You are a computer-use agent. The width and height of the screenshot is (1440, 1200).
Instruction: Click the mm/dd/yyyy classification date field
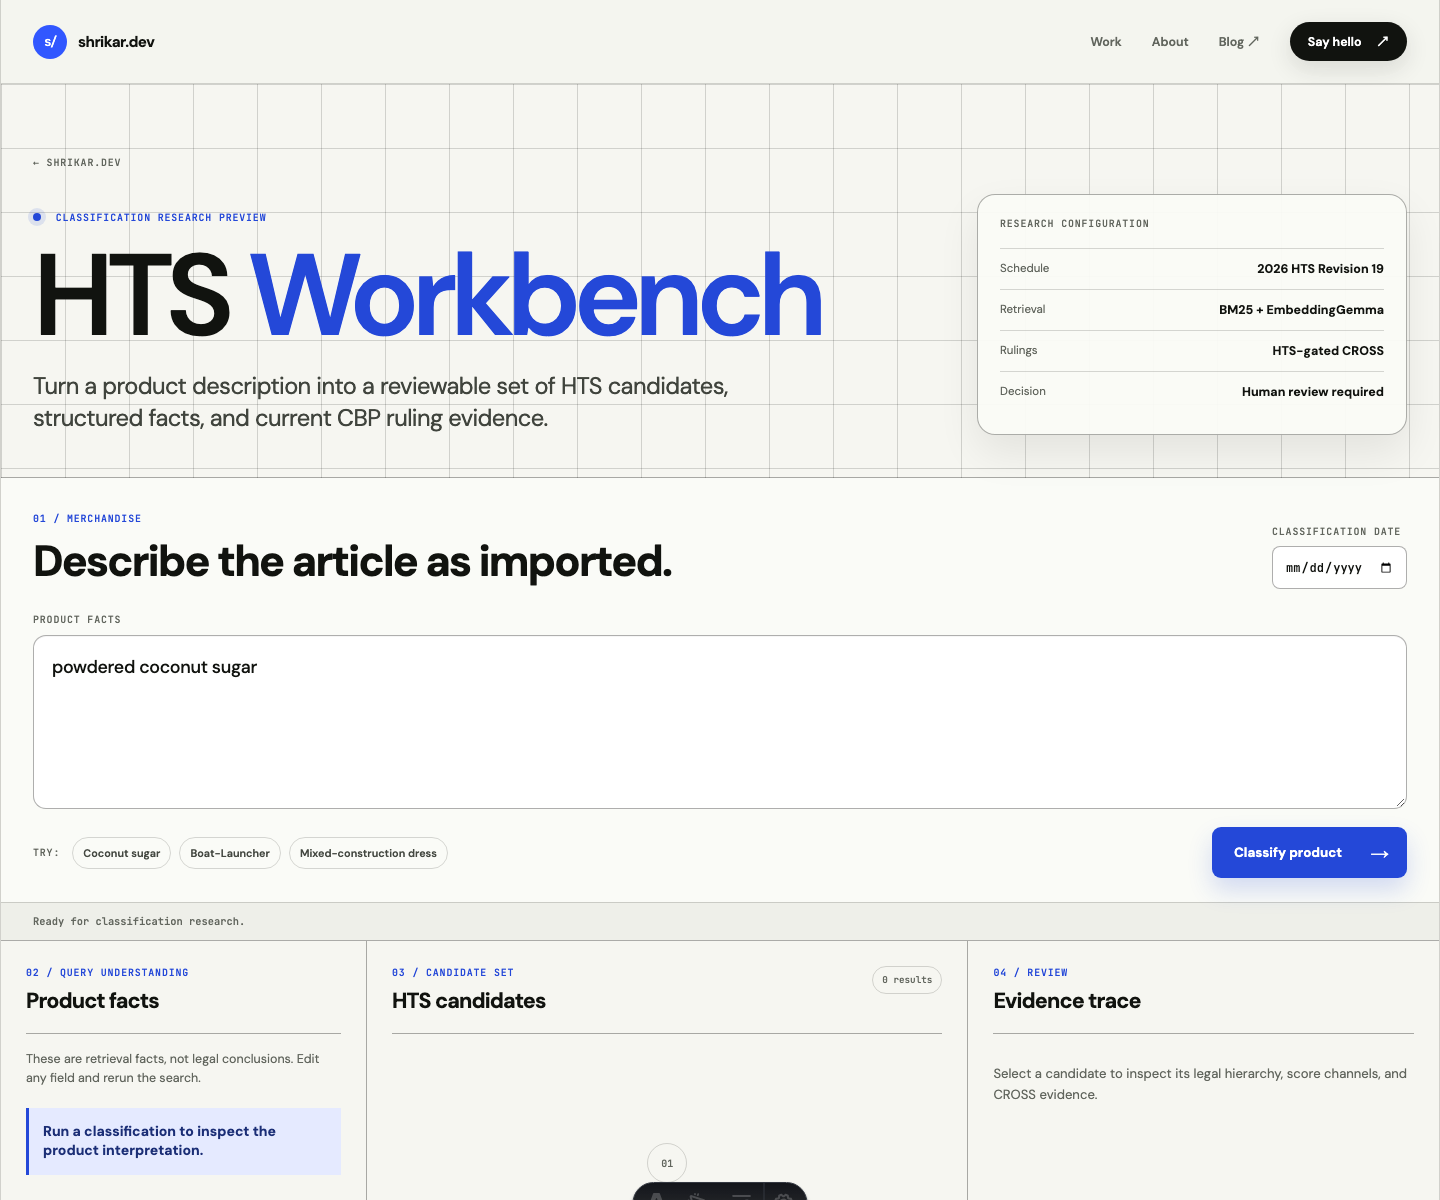click(x=1339, y=568)
